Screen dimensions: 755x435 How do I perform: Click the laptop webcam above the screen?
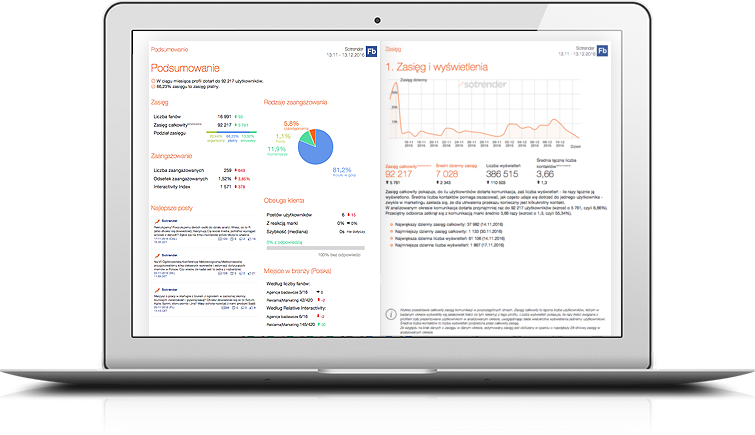point(378,21)
